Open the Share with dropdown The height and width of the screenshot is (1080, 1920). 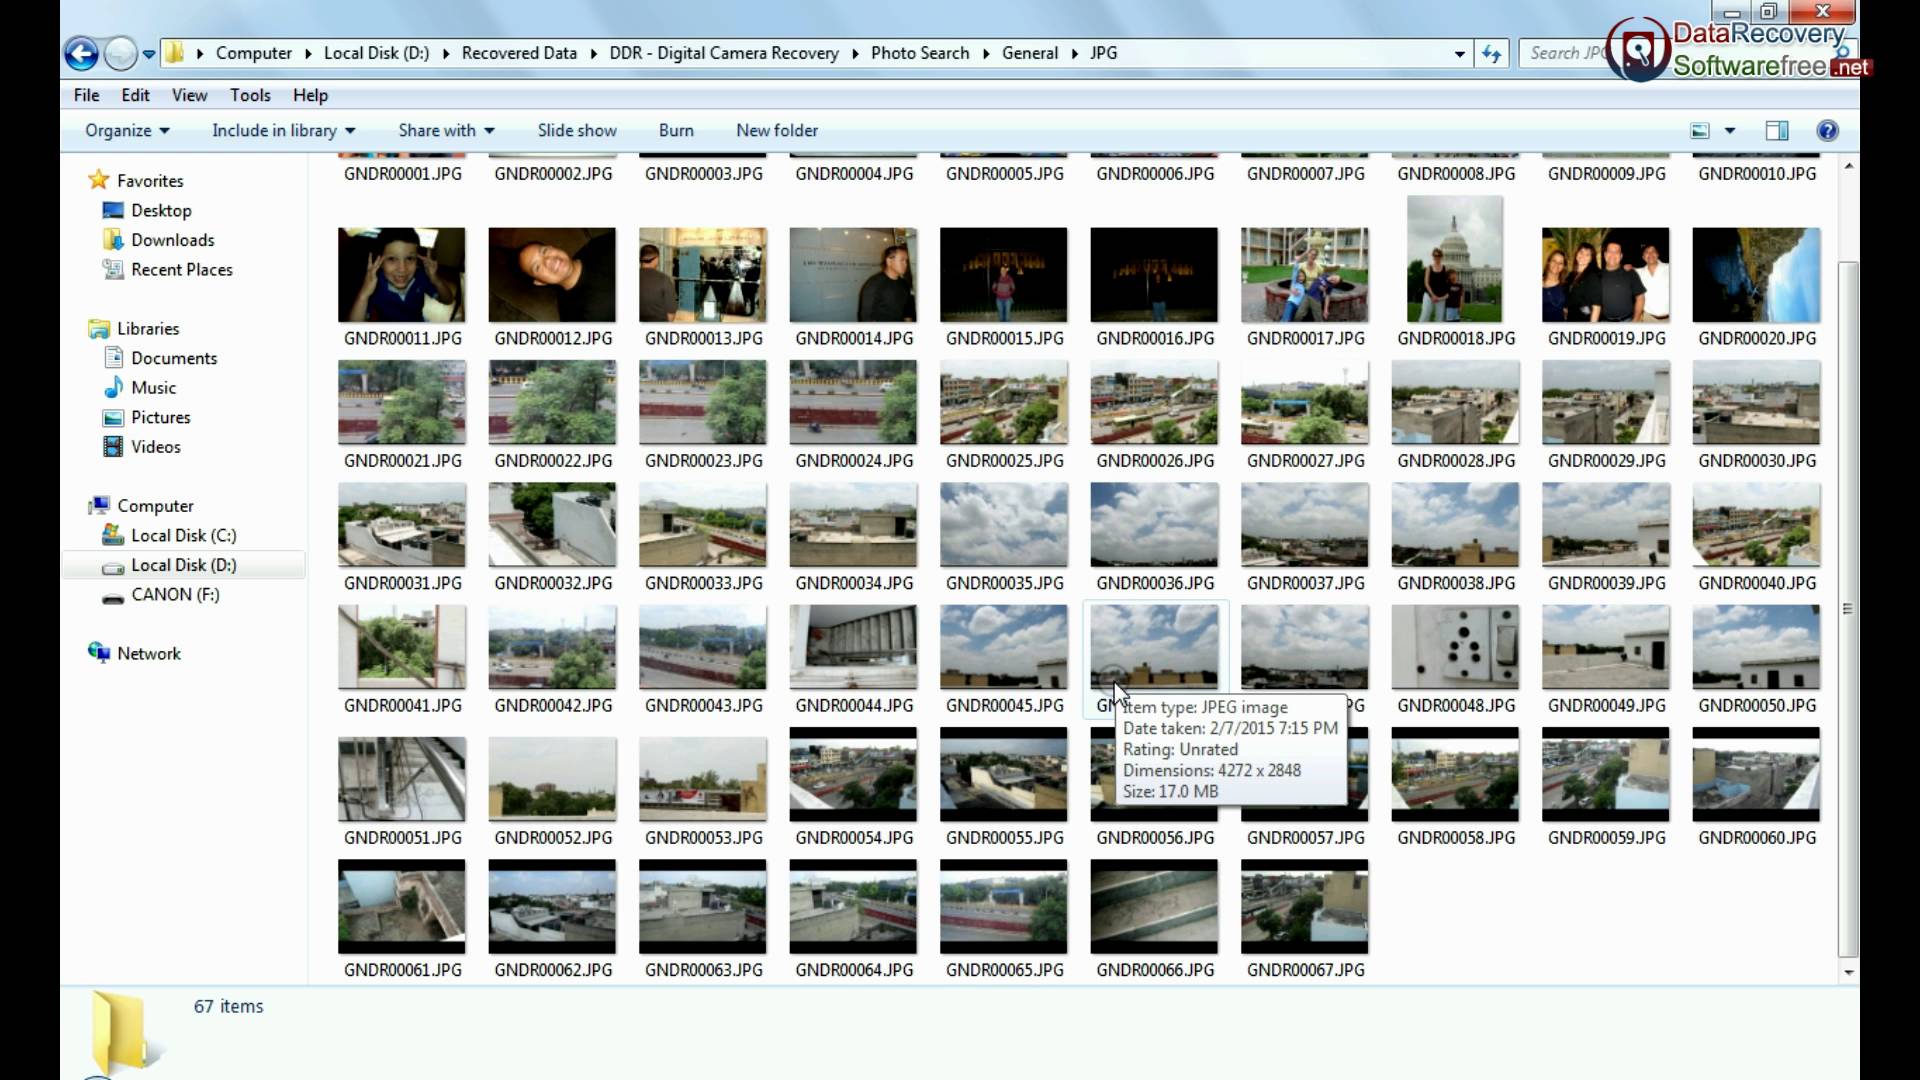tap(446, 131)
